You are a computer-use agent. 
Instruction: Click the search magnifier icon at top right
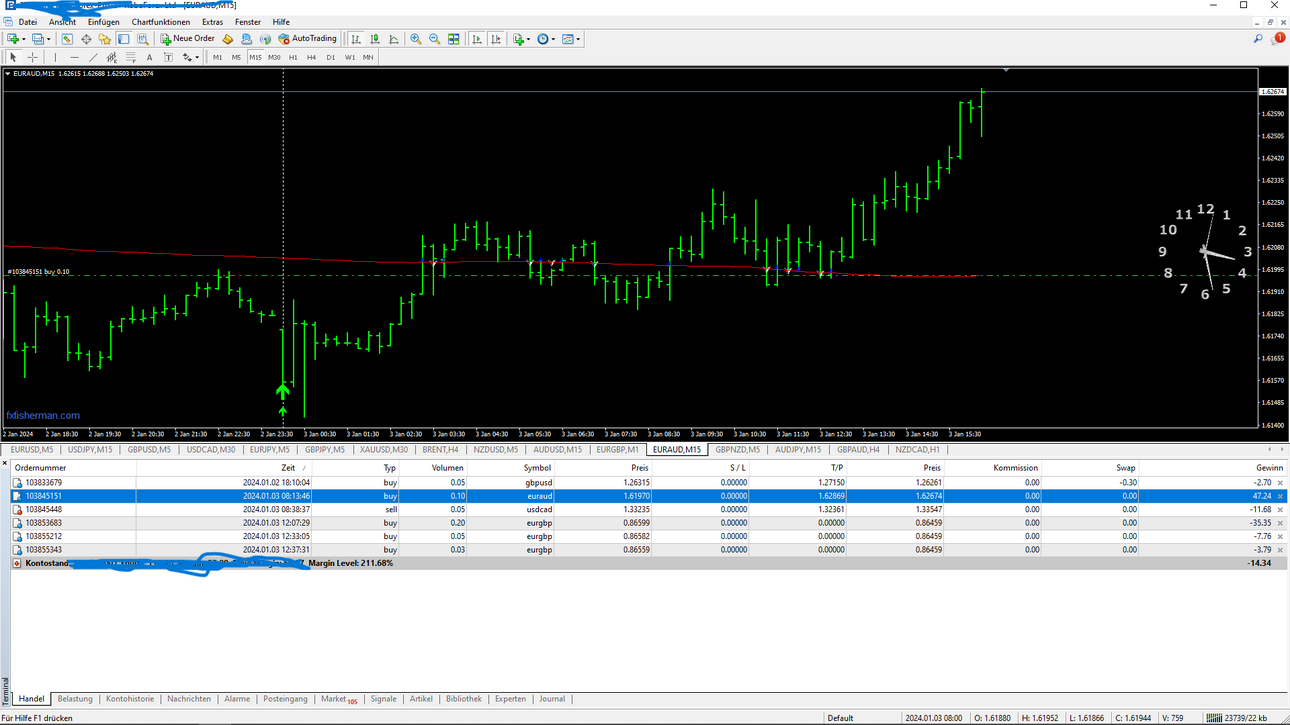(x=1258, y=39)
